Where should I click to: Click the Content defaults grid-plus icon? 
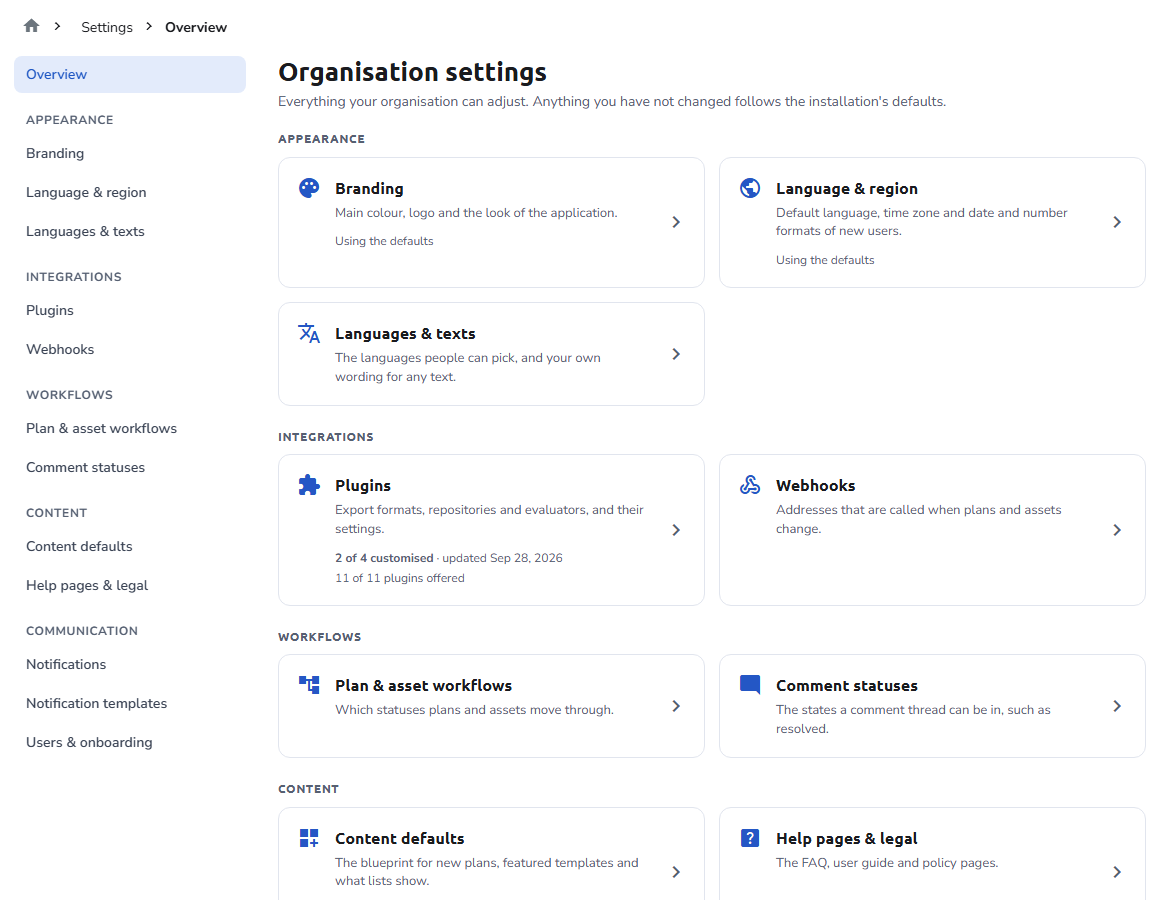tap(308, 838)
